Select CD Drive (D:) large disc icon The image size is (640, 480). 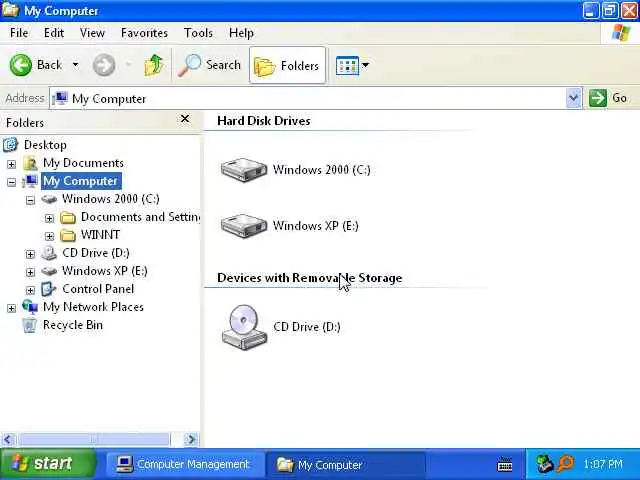point(244,327)
